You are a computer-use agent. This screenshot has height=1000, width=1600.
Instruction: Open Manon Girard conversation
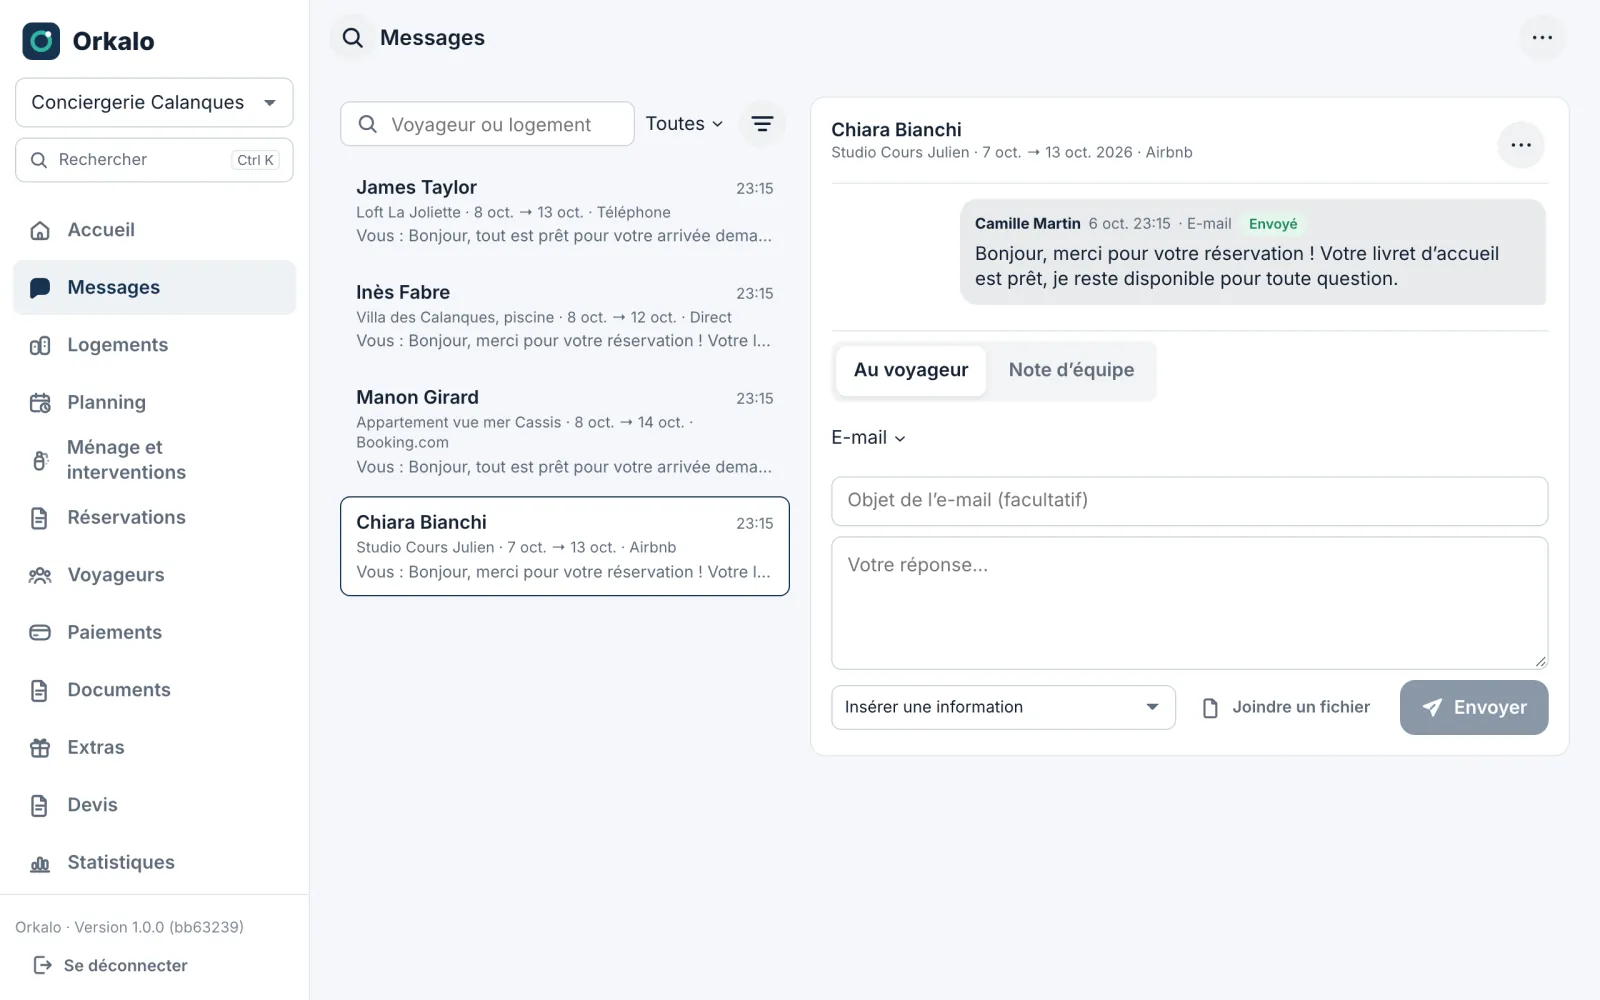pos(565,431)
